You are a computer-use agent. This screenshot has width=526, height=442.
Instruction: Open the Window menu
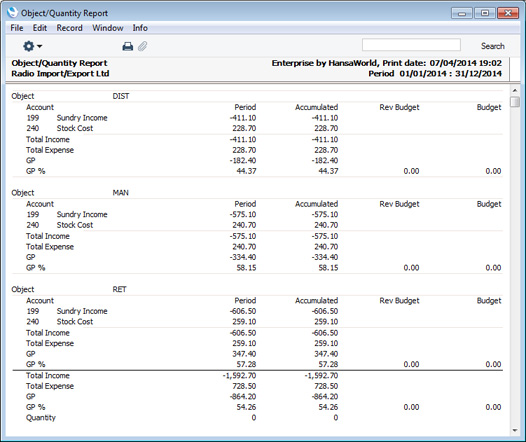point(108,28)
